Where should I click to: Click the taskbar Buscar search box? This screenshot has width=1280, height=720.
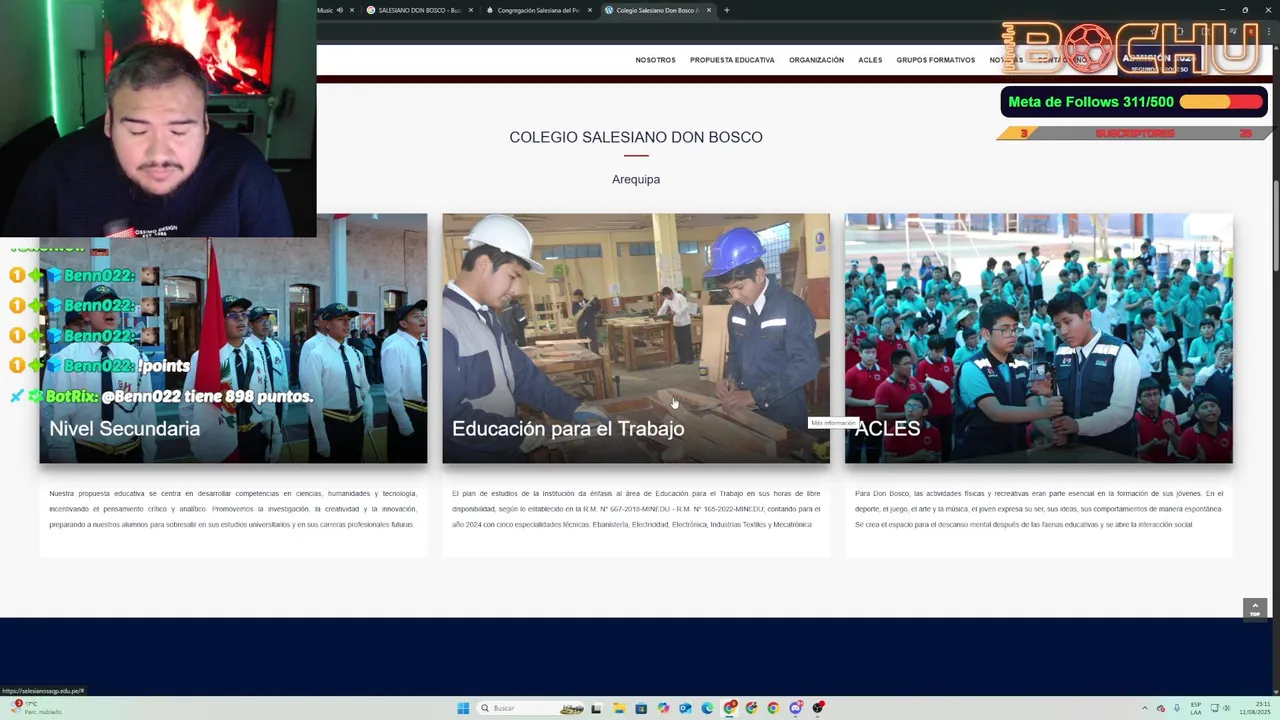pyautogui.click(x=531, y=708)
